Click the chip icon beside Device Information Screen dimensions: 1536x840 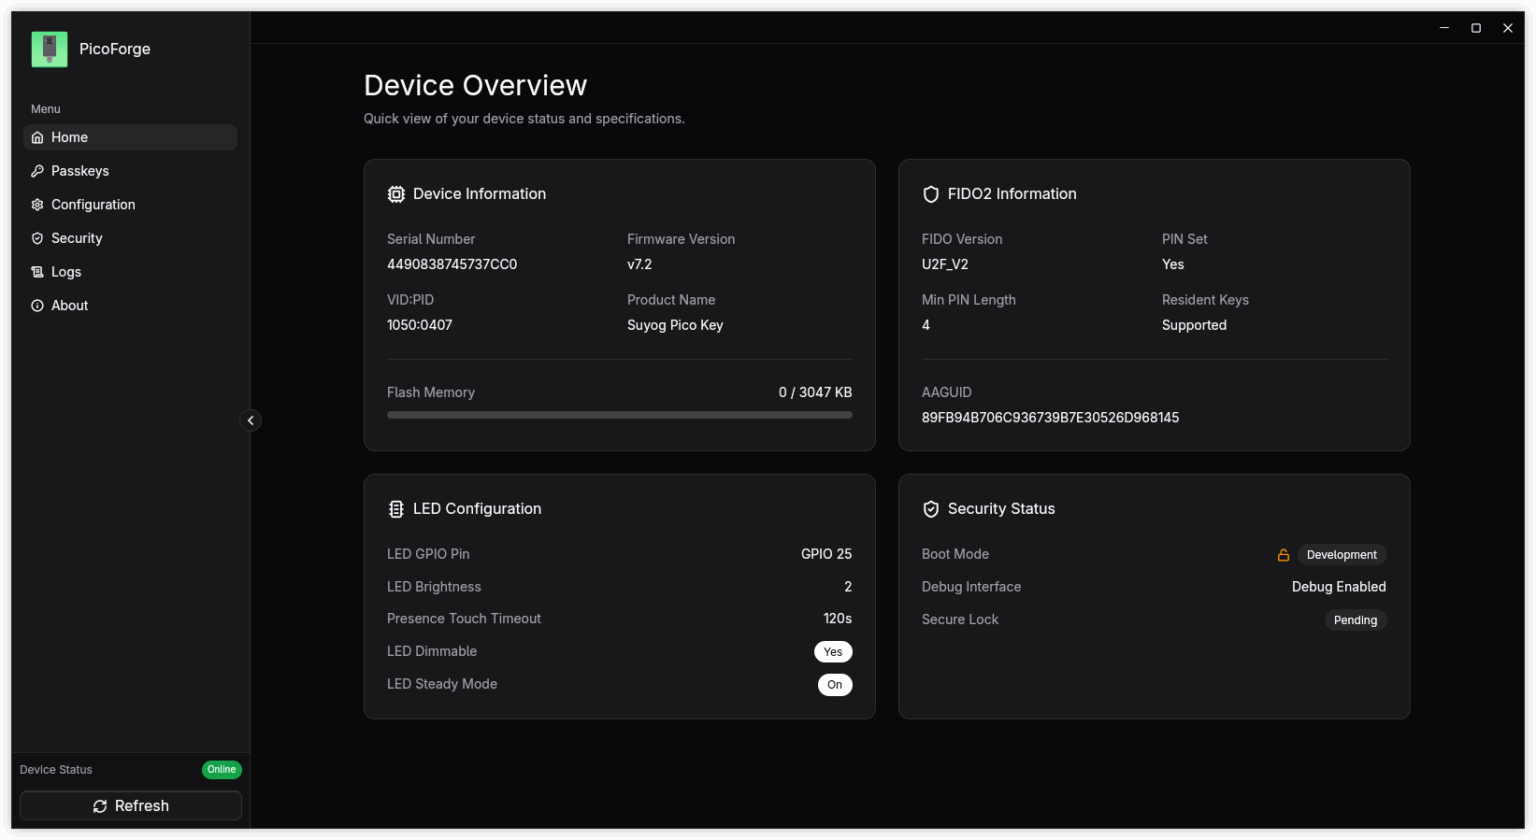396,193
